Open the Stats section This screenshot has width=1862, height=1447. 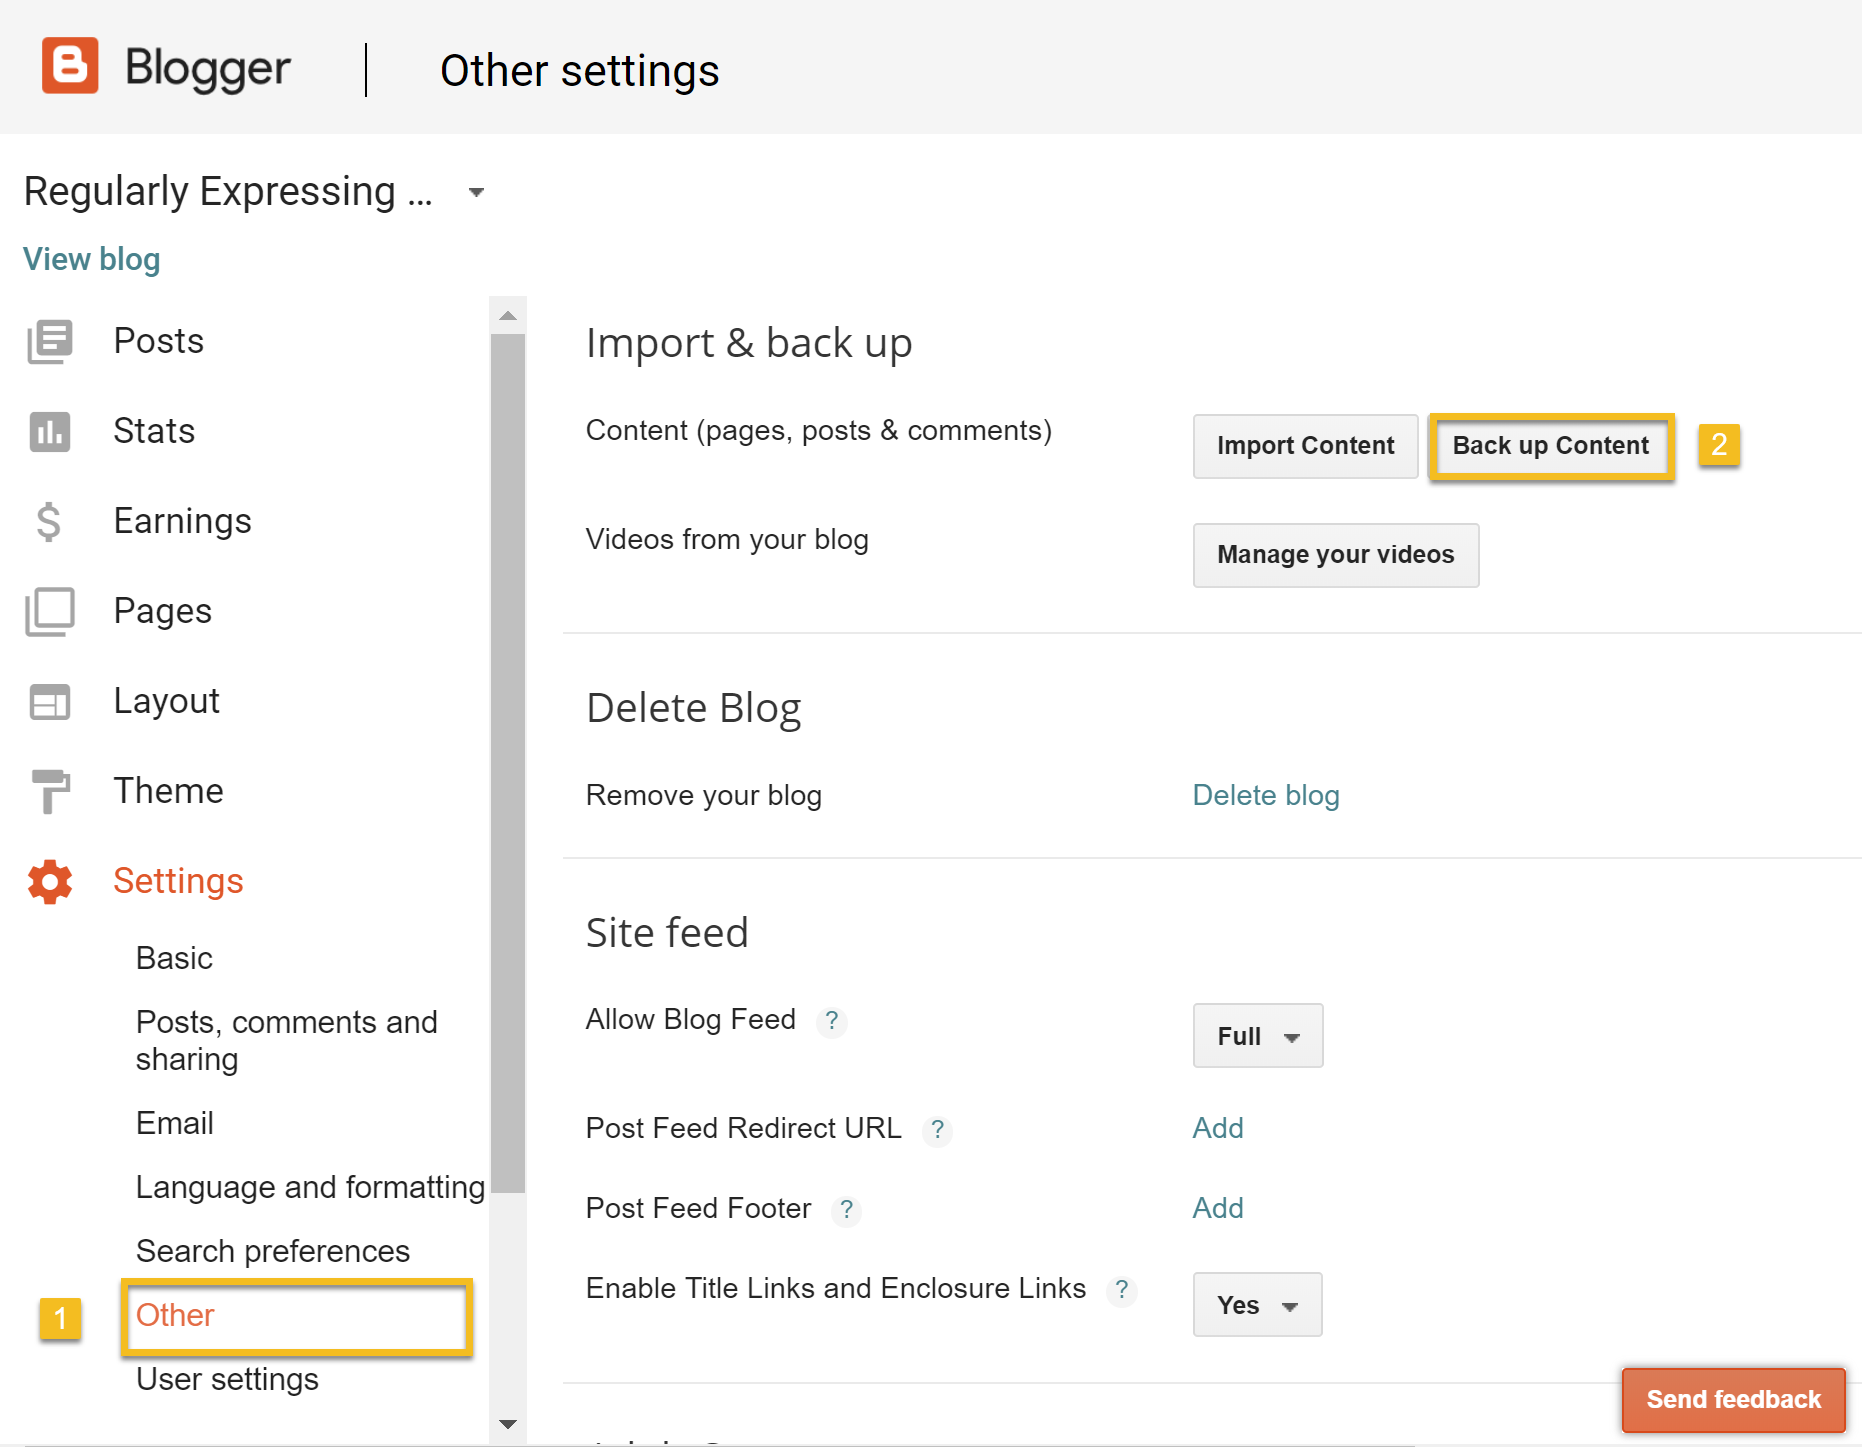(x=154, y=431)
